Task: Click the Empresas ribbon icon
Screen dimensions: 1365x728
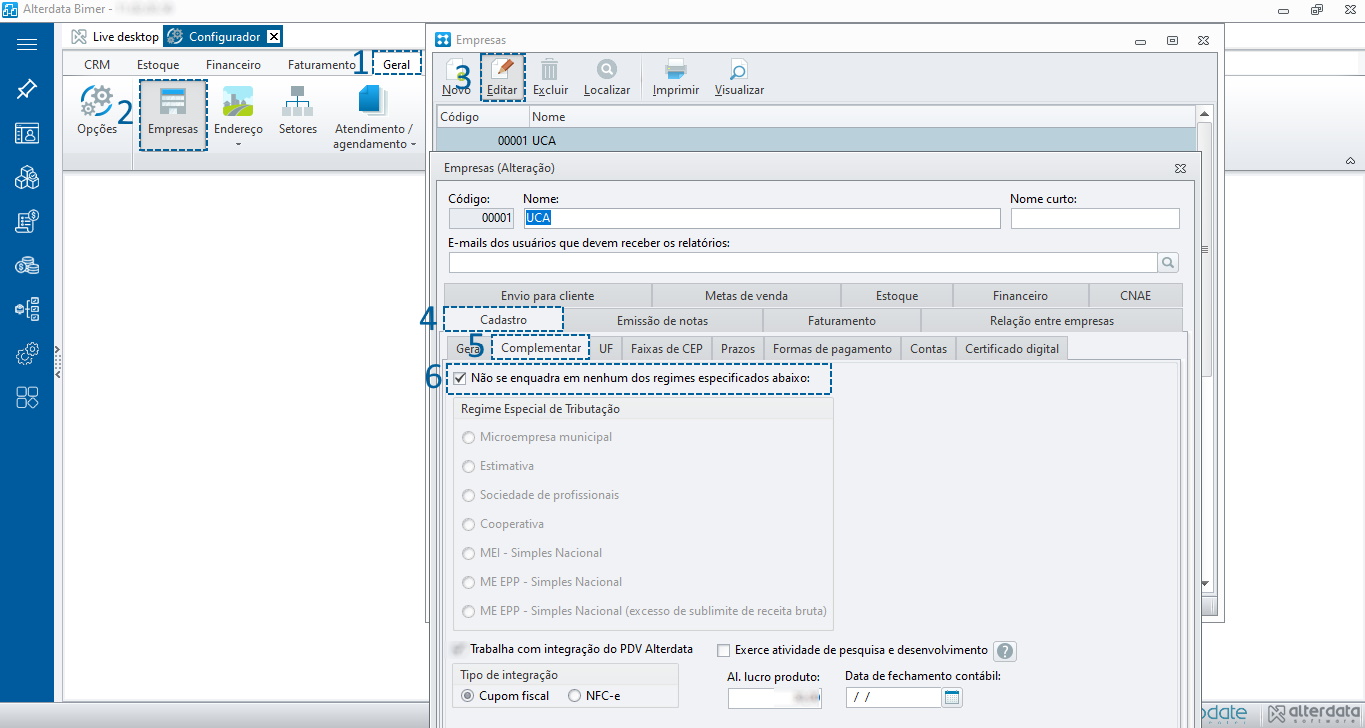Action: (173, 102)
